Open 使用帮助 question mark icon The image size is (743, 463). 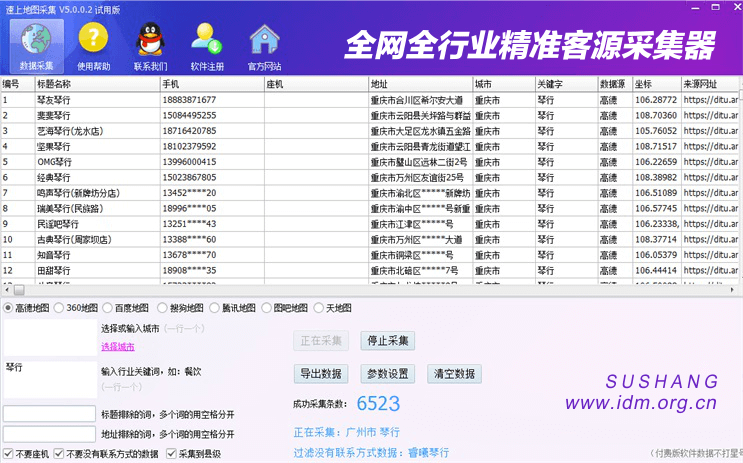tap(93, 46)
